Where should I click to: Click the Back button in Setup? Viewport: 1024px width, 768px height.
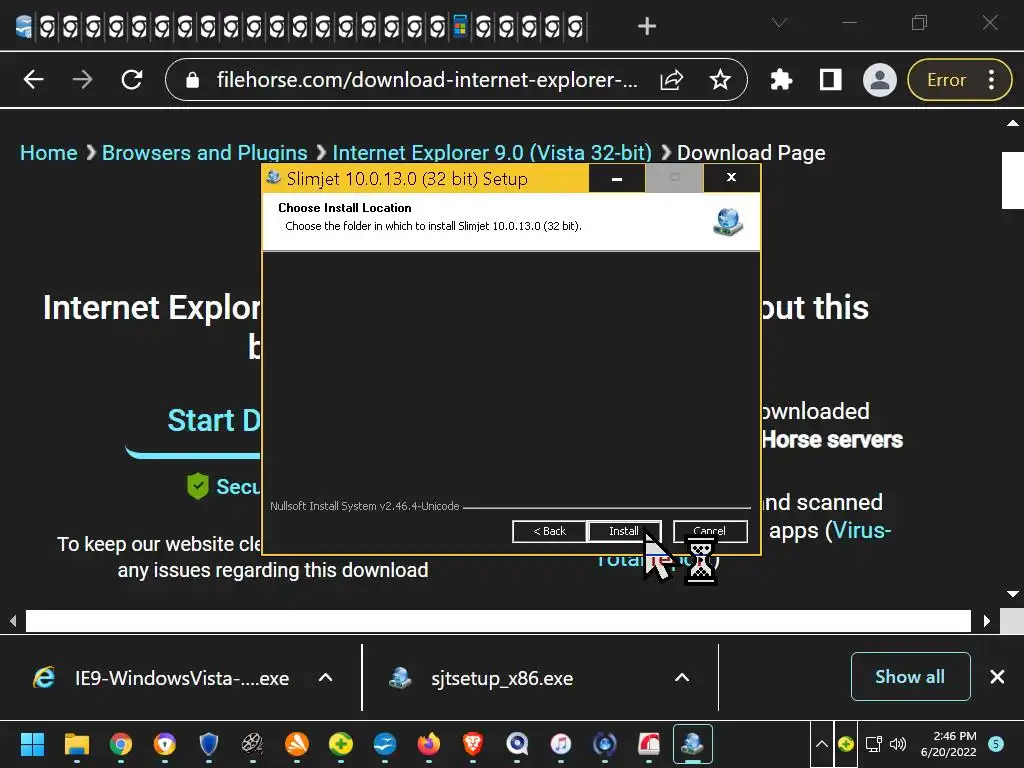click(549, 531)
